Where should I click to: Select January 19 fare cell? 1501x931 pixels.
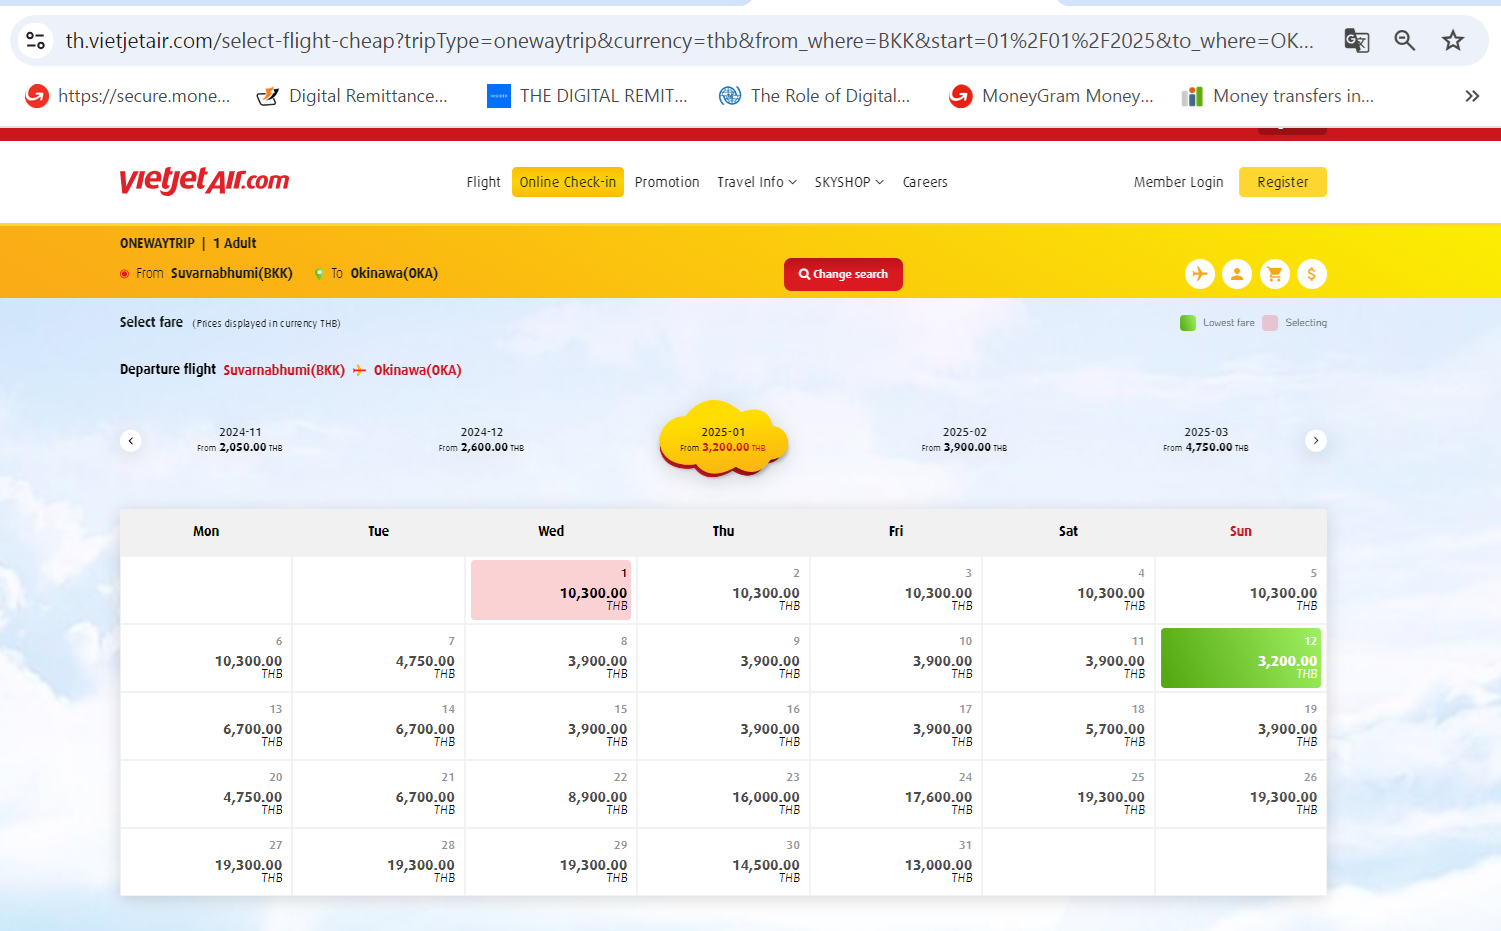pos(1241,726)
